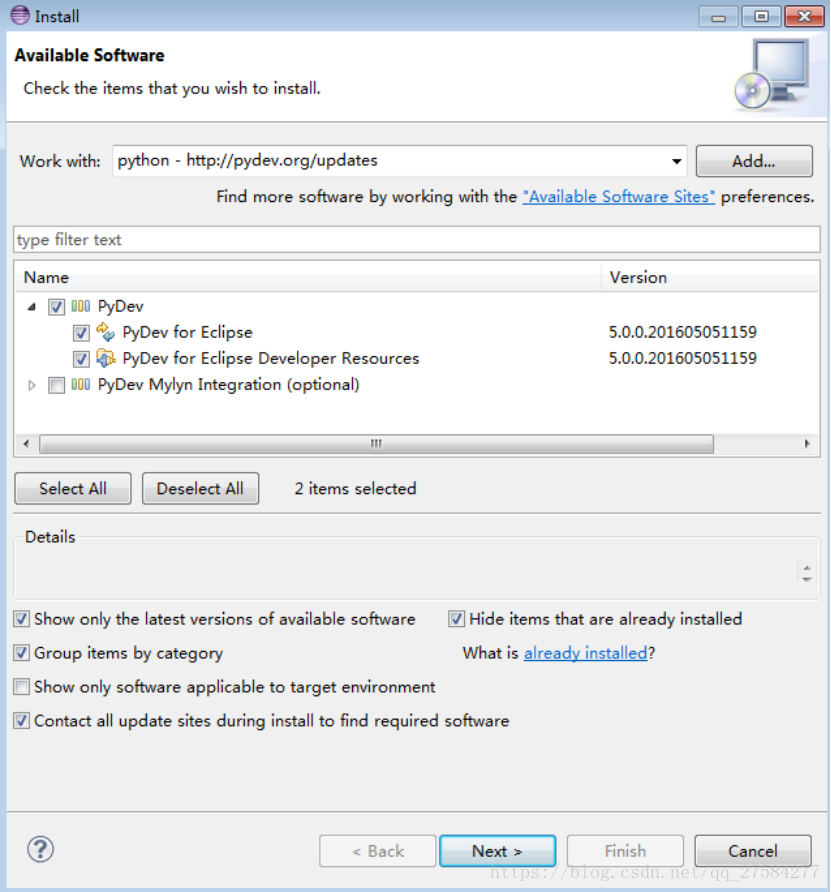Minimize the Install dialog window

tap(718, 17)
